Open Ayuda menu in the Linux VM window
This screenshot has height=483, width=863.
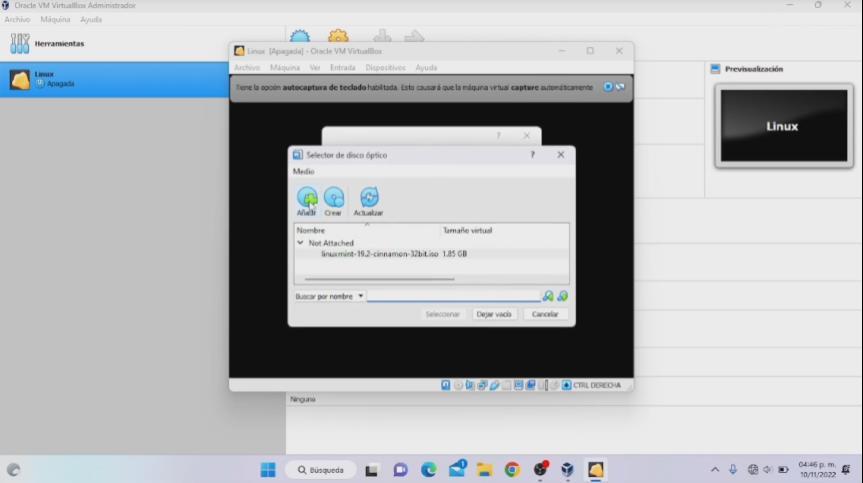pyautogui.click(x=426, y=68)
